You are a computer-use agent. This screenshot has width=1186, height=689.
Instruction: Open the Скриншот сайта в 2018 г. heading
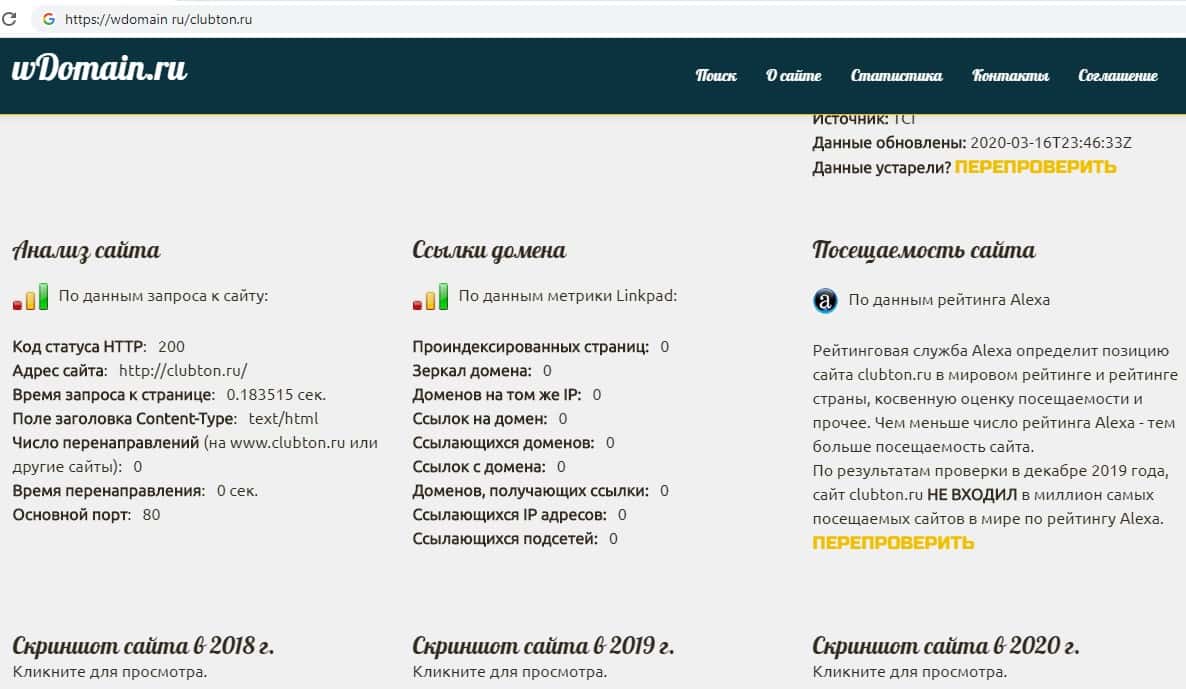[x=143, y=645]
